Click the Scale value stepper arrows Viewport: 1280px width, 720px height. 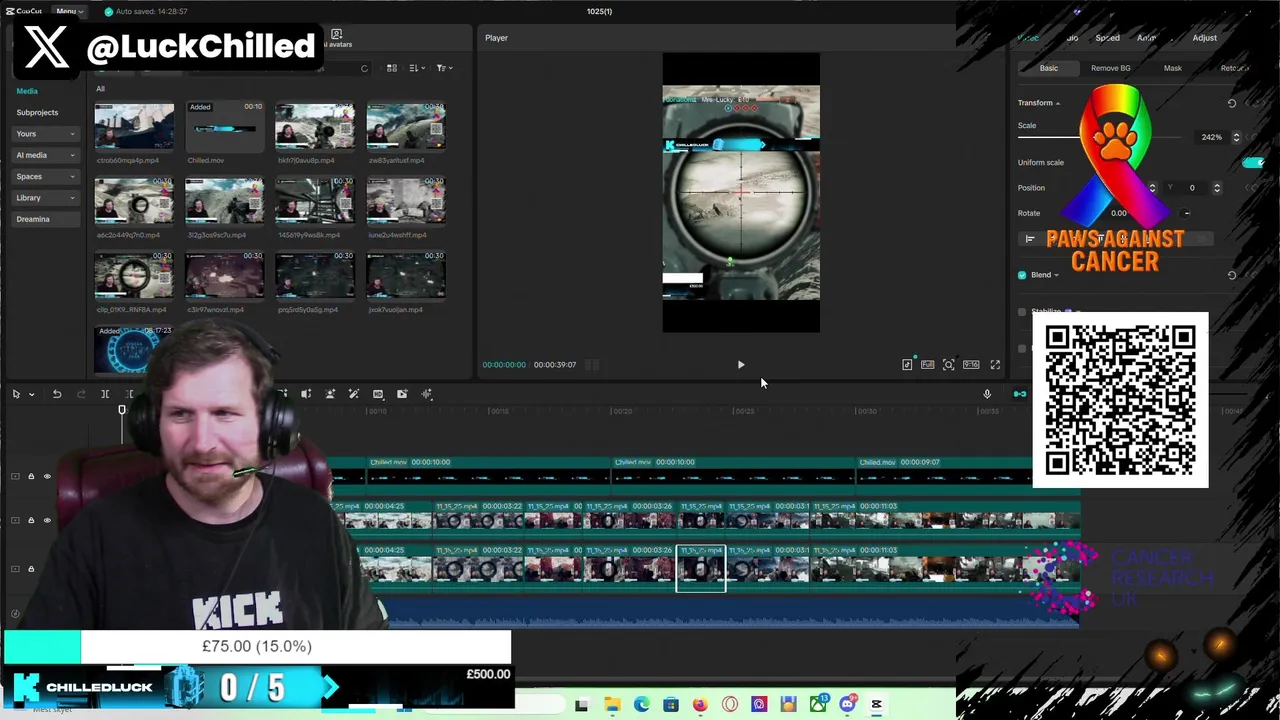click(x=1236, y=137)
